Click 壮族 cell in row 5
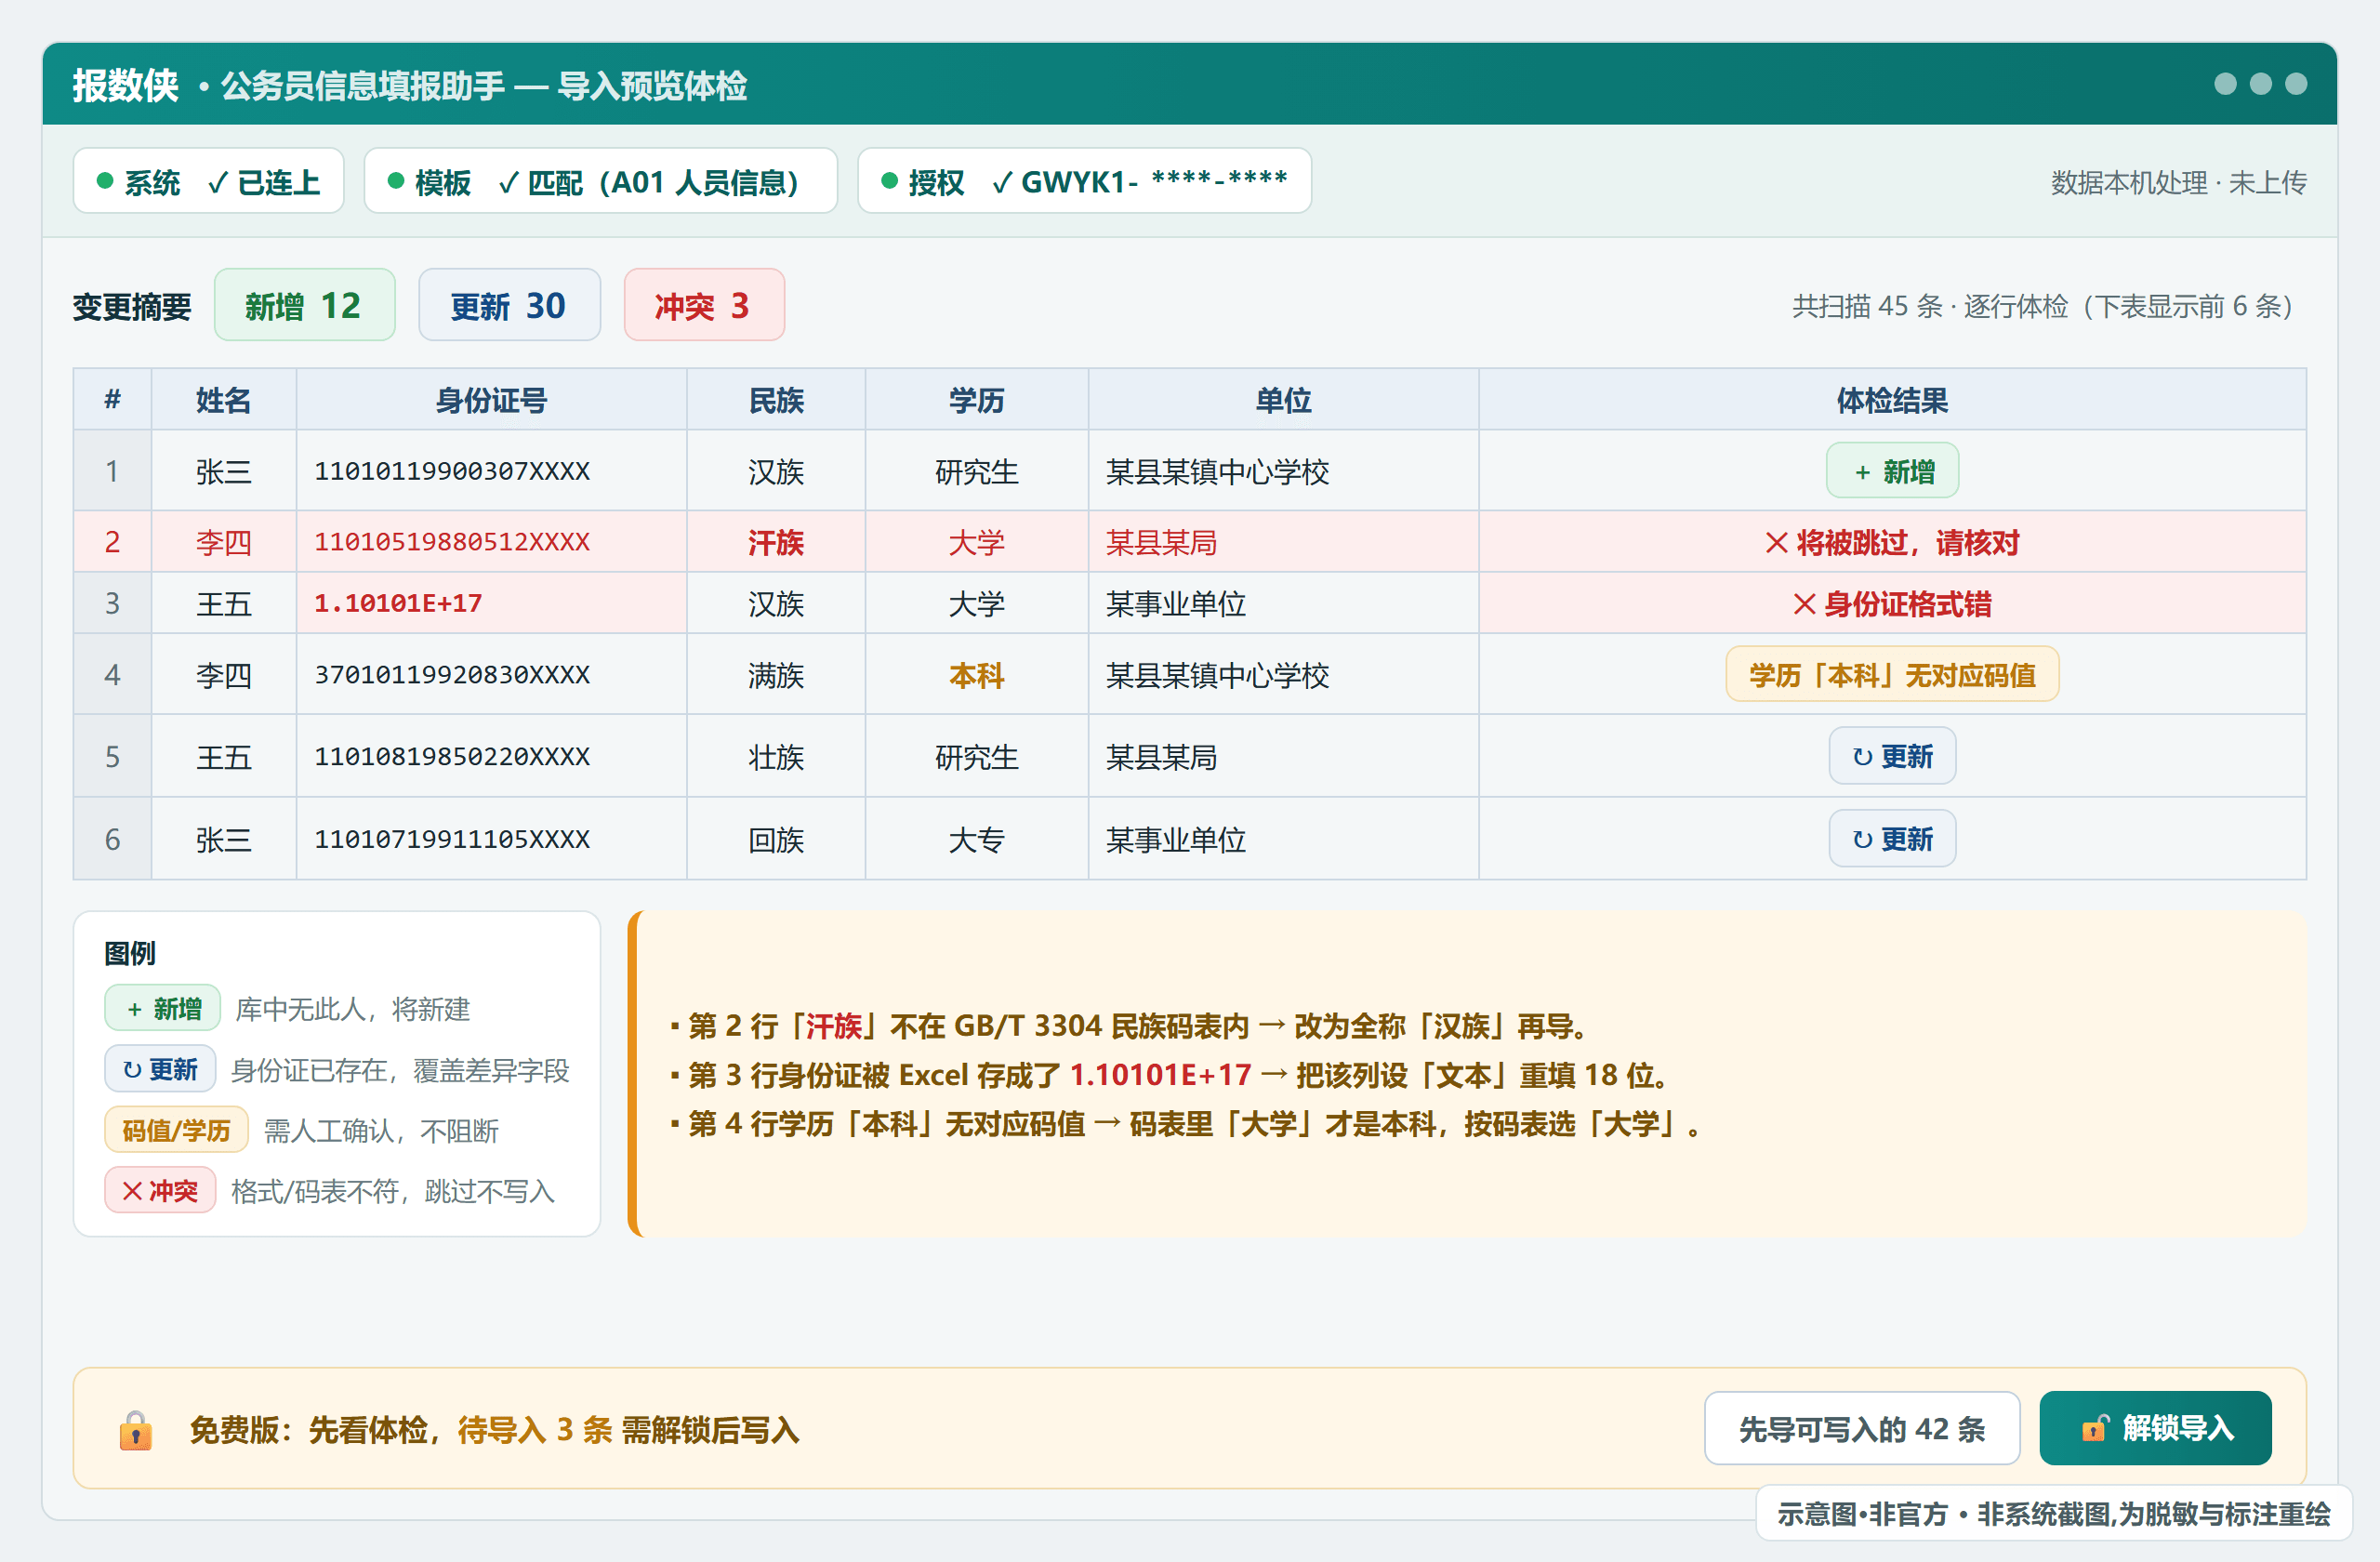Viewport: 2380px width, 1562px height. coord(776,757)
